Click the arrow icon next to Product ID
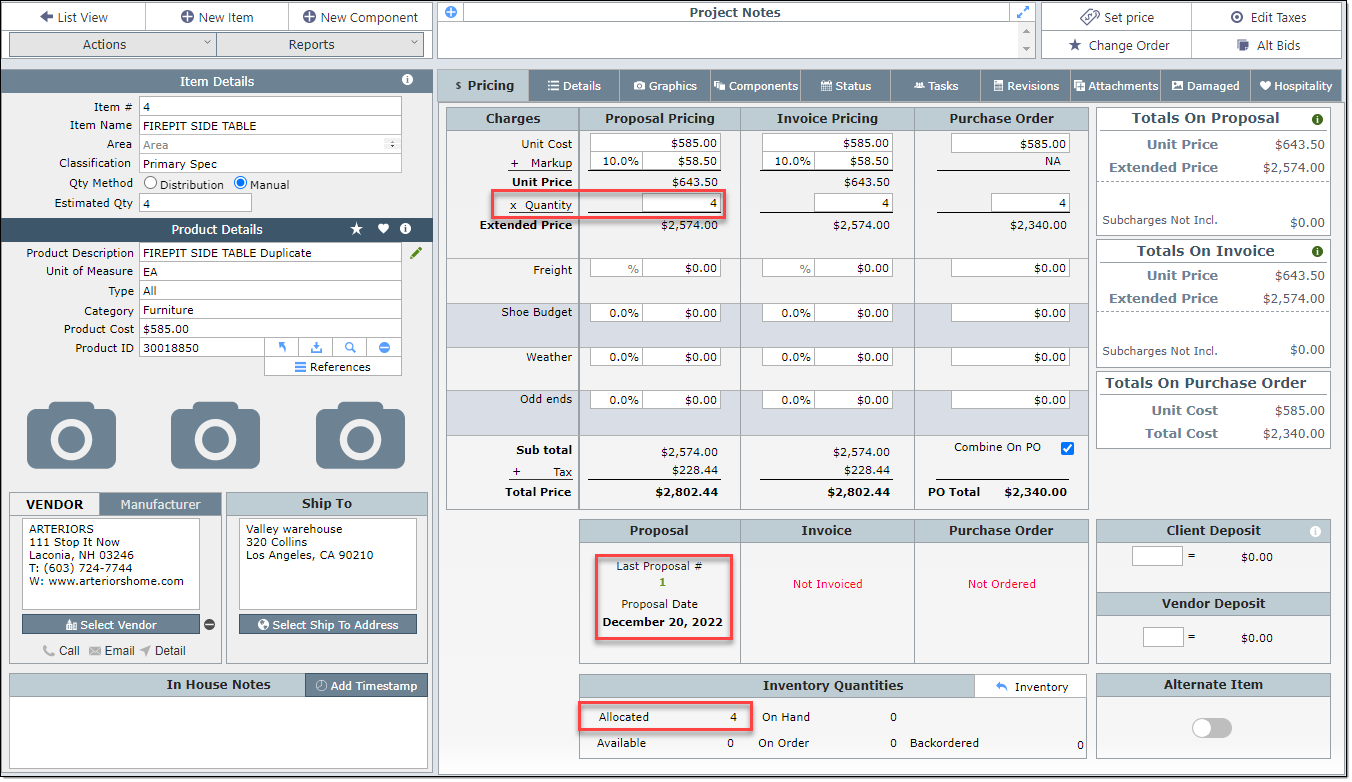The height and width of the screenshot is (782, 1352). (x=282, y=347)
